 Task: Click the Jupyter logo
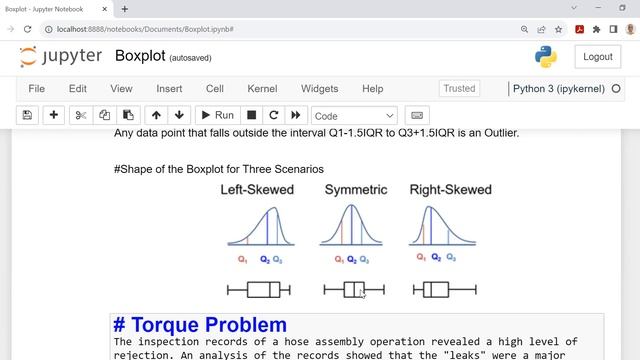pos(60,56)
